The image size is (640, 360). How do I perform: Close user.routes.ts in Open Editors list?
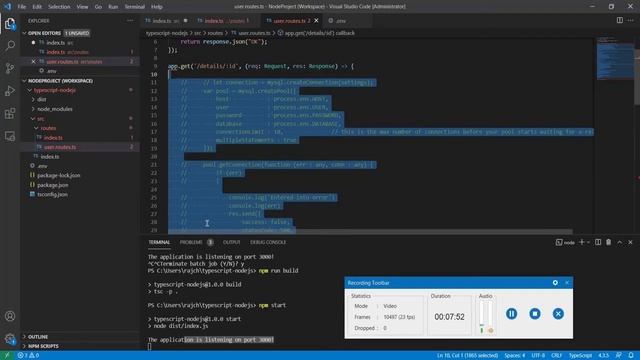click(33, 62)
